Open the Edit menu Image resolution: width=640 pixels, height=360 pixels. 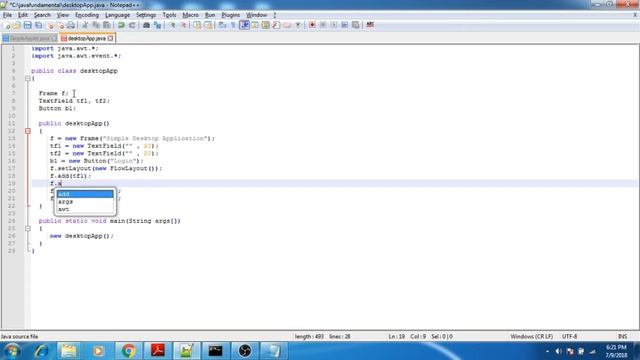pos(23,15)
